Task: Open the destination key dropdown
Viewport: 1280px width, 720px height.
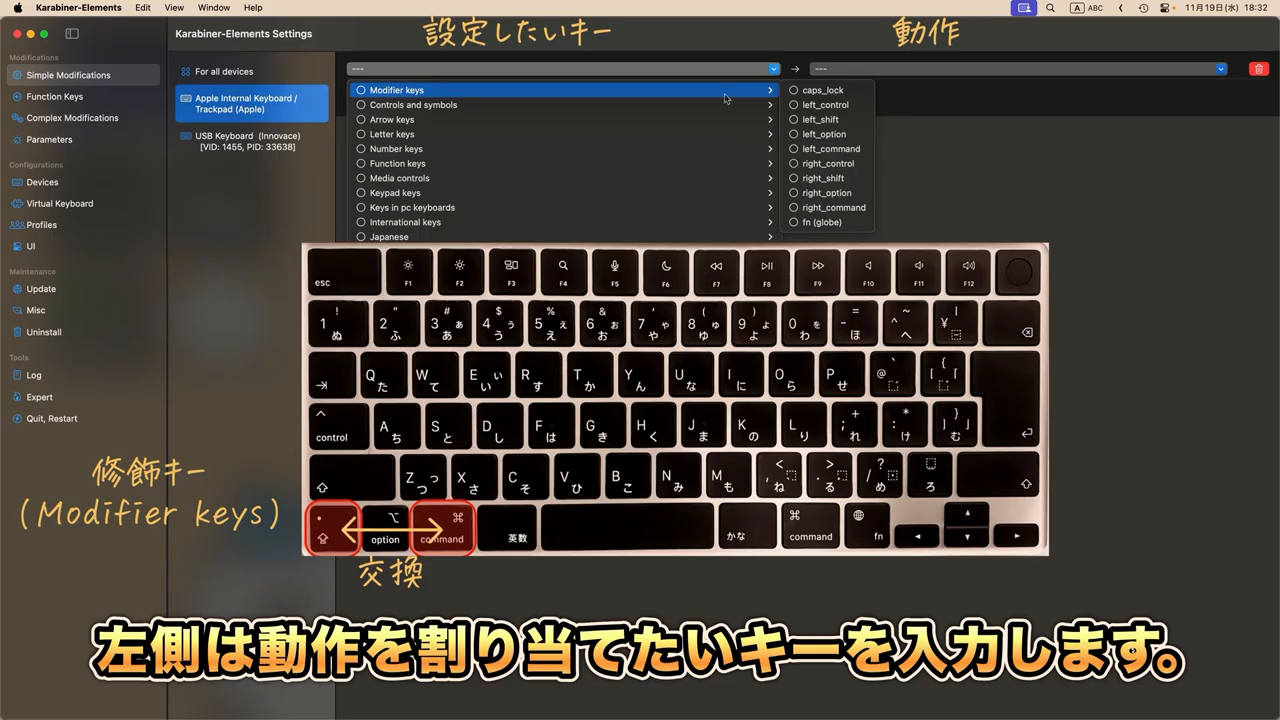Action: [1018, 69]
